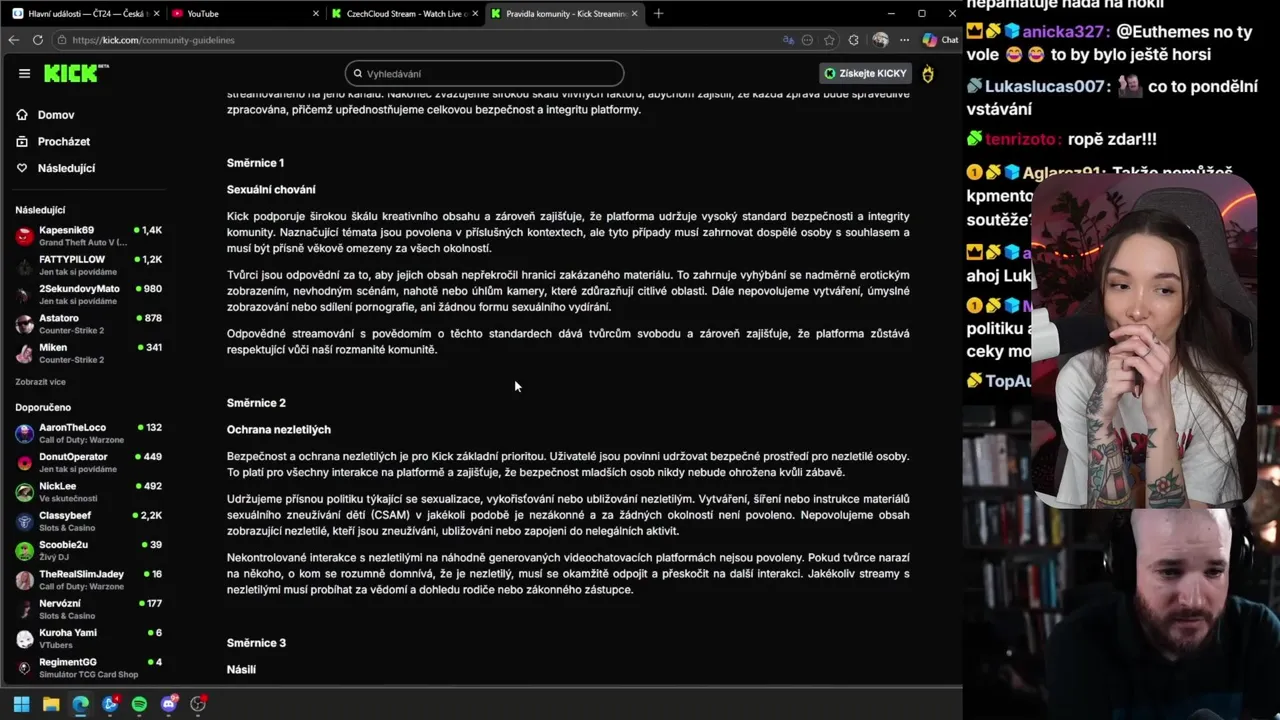Open Spotify from the taskbar
Image resolution: width=1280 pixels, height=720 pixels.
click(139, 704)
